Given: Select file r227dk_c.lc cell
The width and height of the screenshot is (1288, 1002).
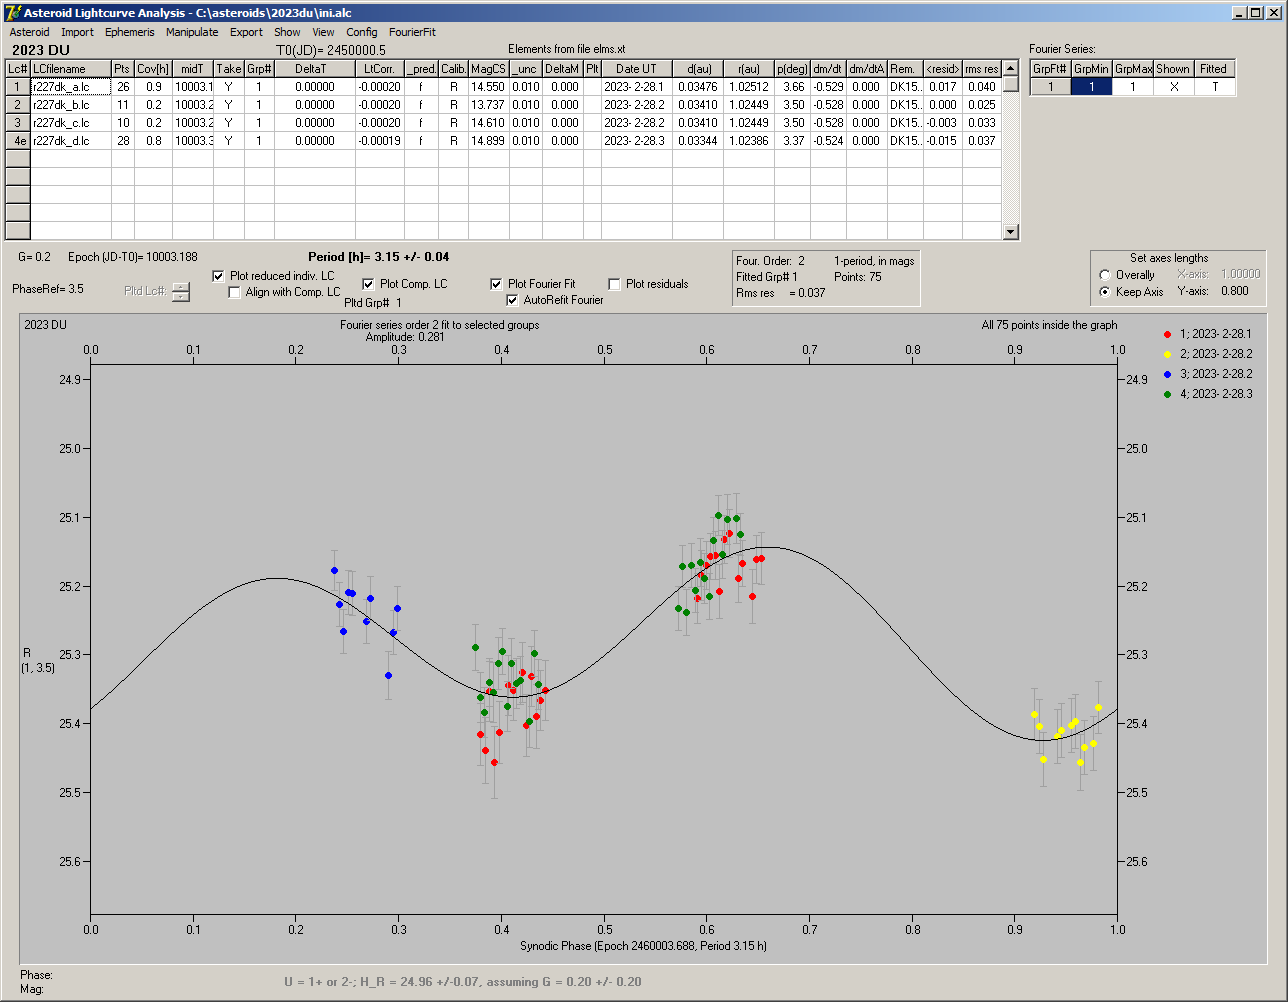Looking at the screenshot, I should pyautogui.click(x=70, y=123).
